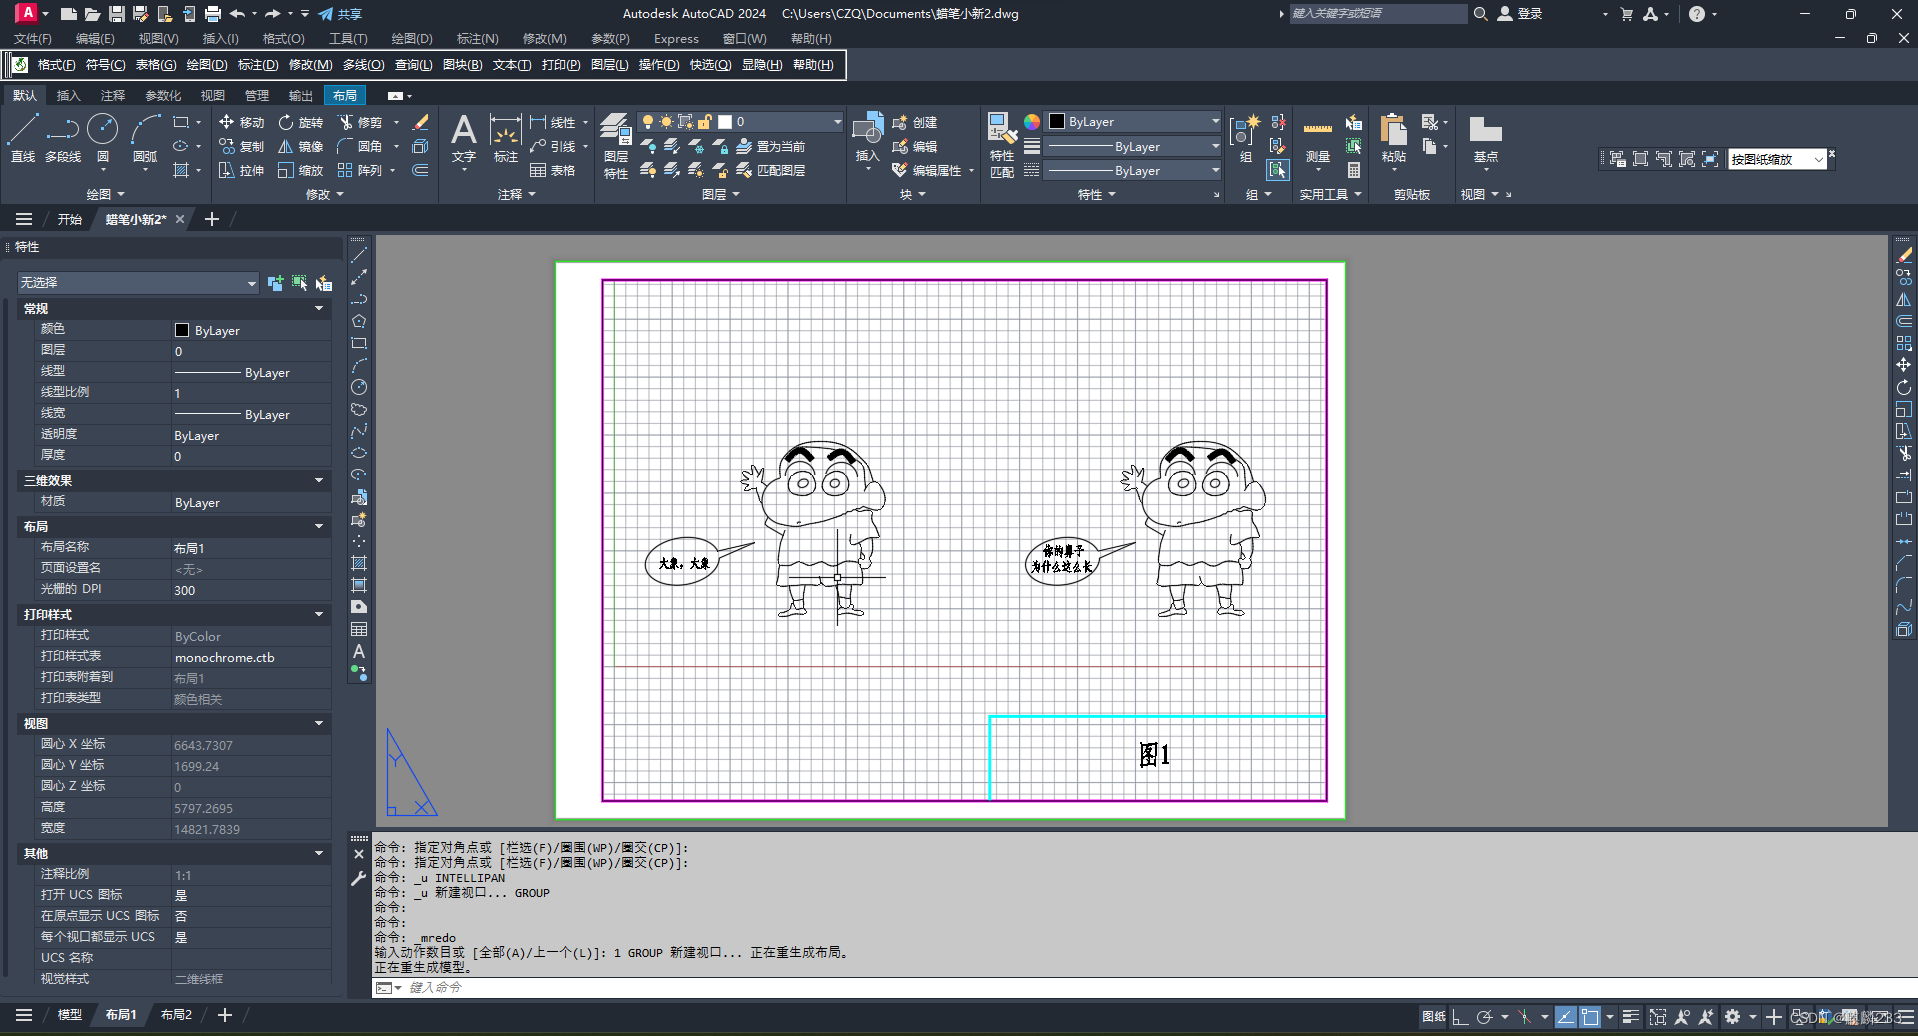Image resolution: width=1918 pixels, height=1036 pixels.
Task: Expand the 修改 panel flyout
Action: (x=324, y=195)
